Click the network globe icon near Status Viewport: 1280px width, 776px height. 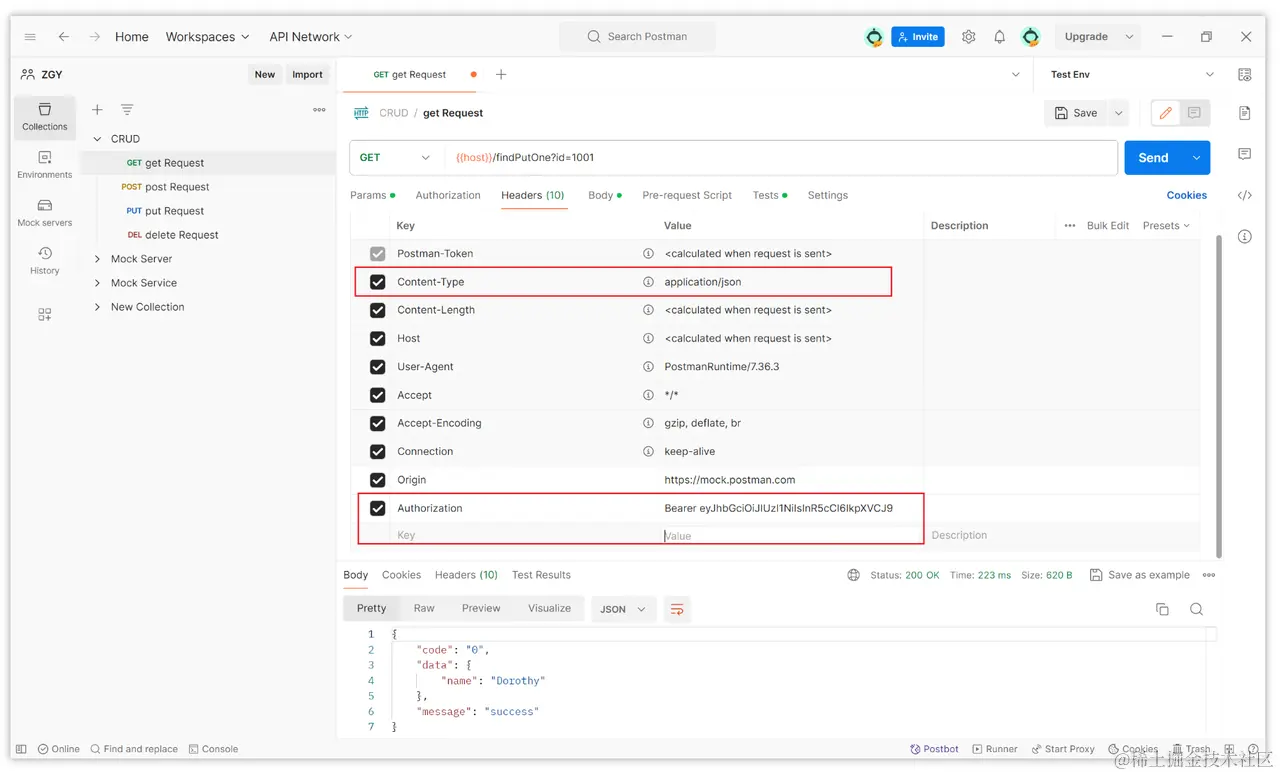[x=853, y=575]
